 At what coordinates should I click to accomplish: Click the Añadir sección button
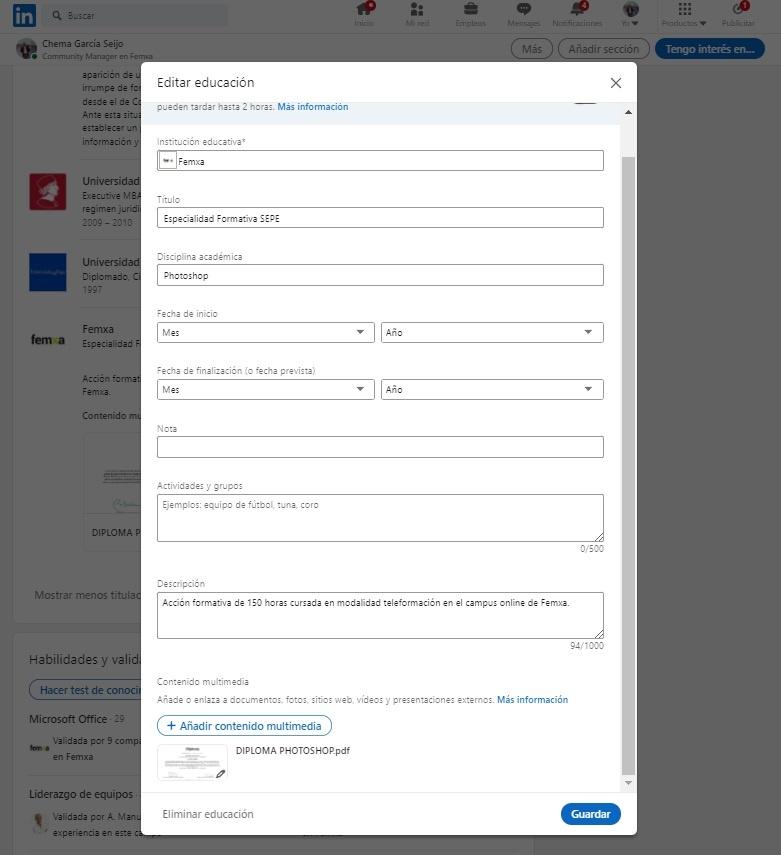point(604,49)
